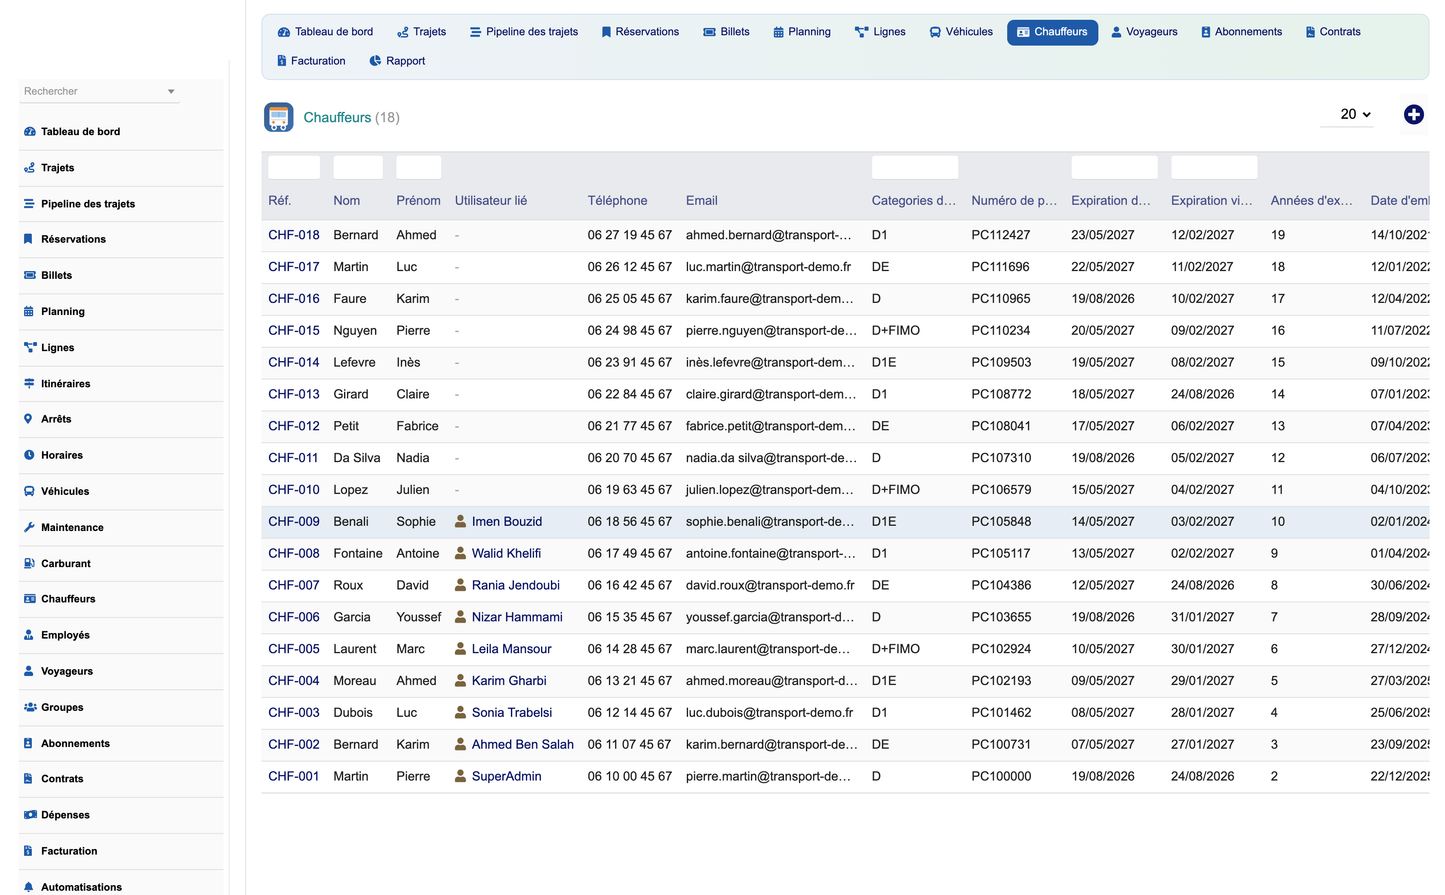Screen dimensions: 1445x895
Task: Click user icon beside Rania Jendoubi
Action: 460,585
